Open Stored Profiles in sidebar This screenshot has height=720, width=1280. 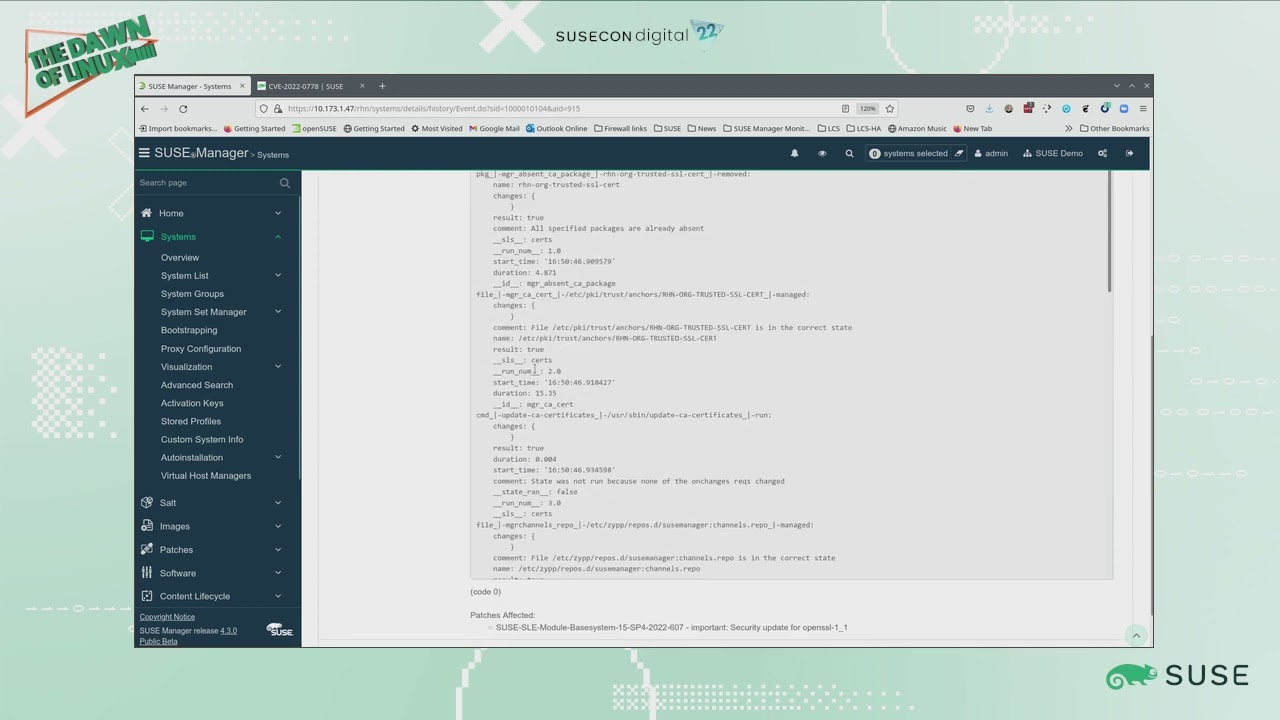pos(191,421)
